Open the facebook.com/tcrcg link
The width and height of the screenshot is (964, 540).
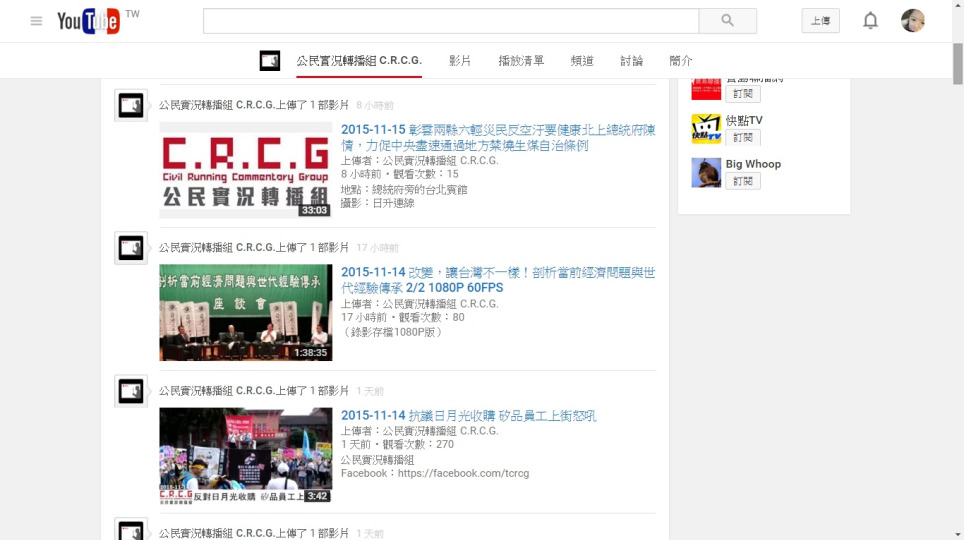pyautogui.click(x=464, y=474)
